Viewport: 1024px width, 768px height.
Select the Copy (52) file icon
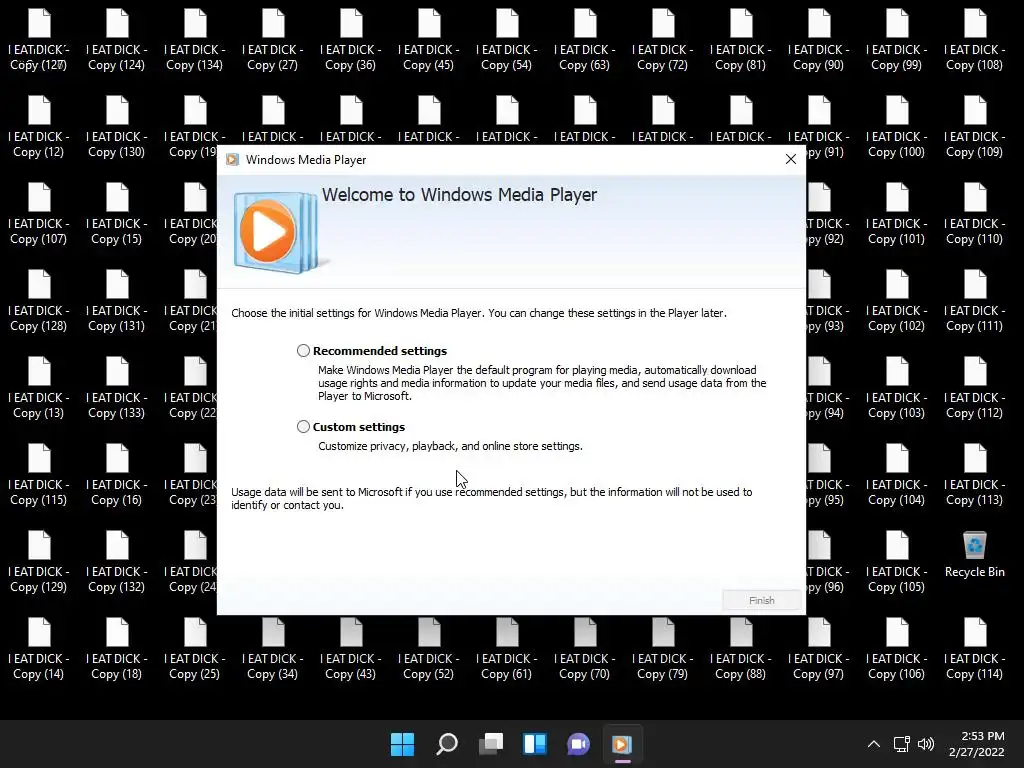coord(429,649)
